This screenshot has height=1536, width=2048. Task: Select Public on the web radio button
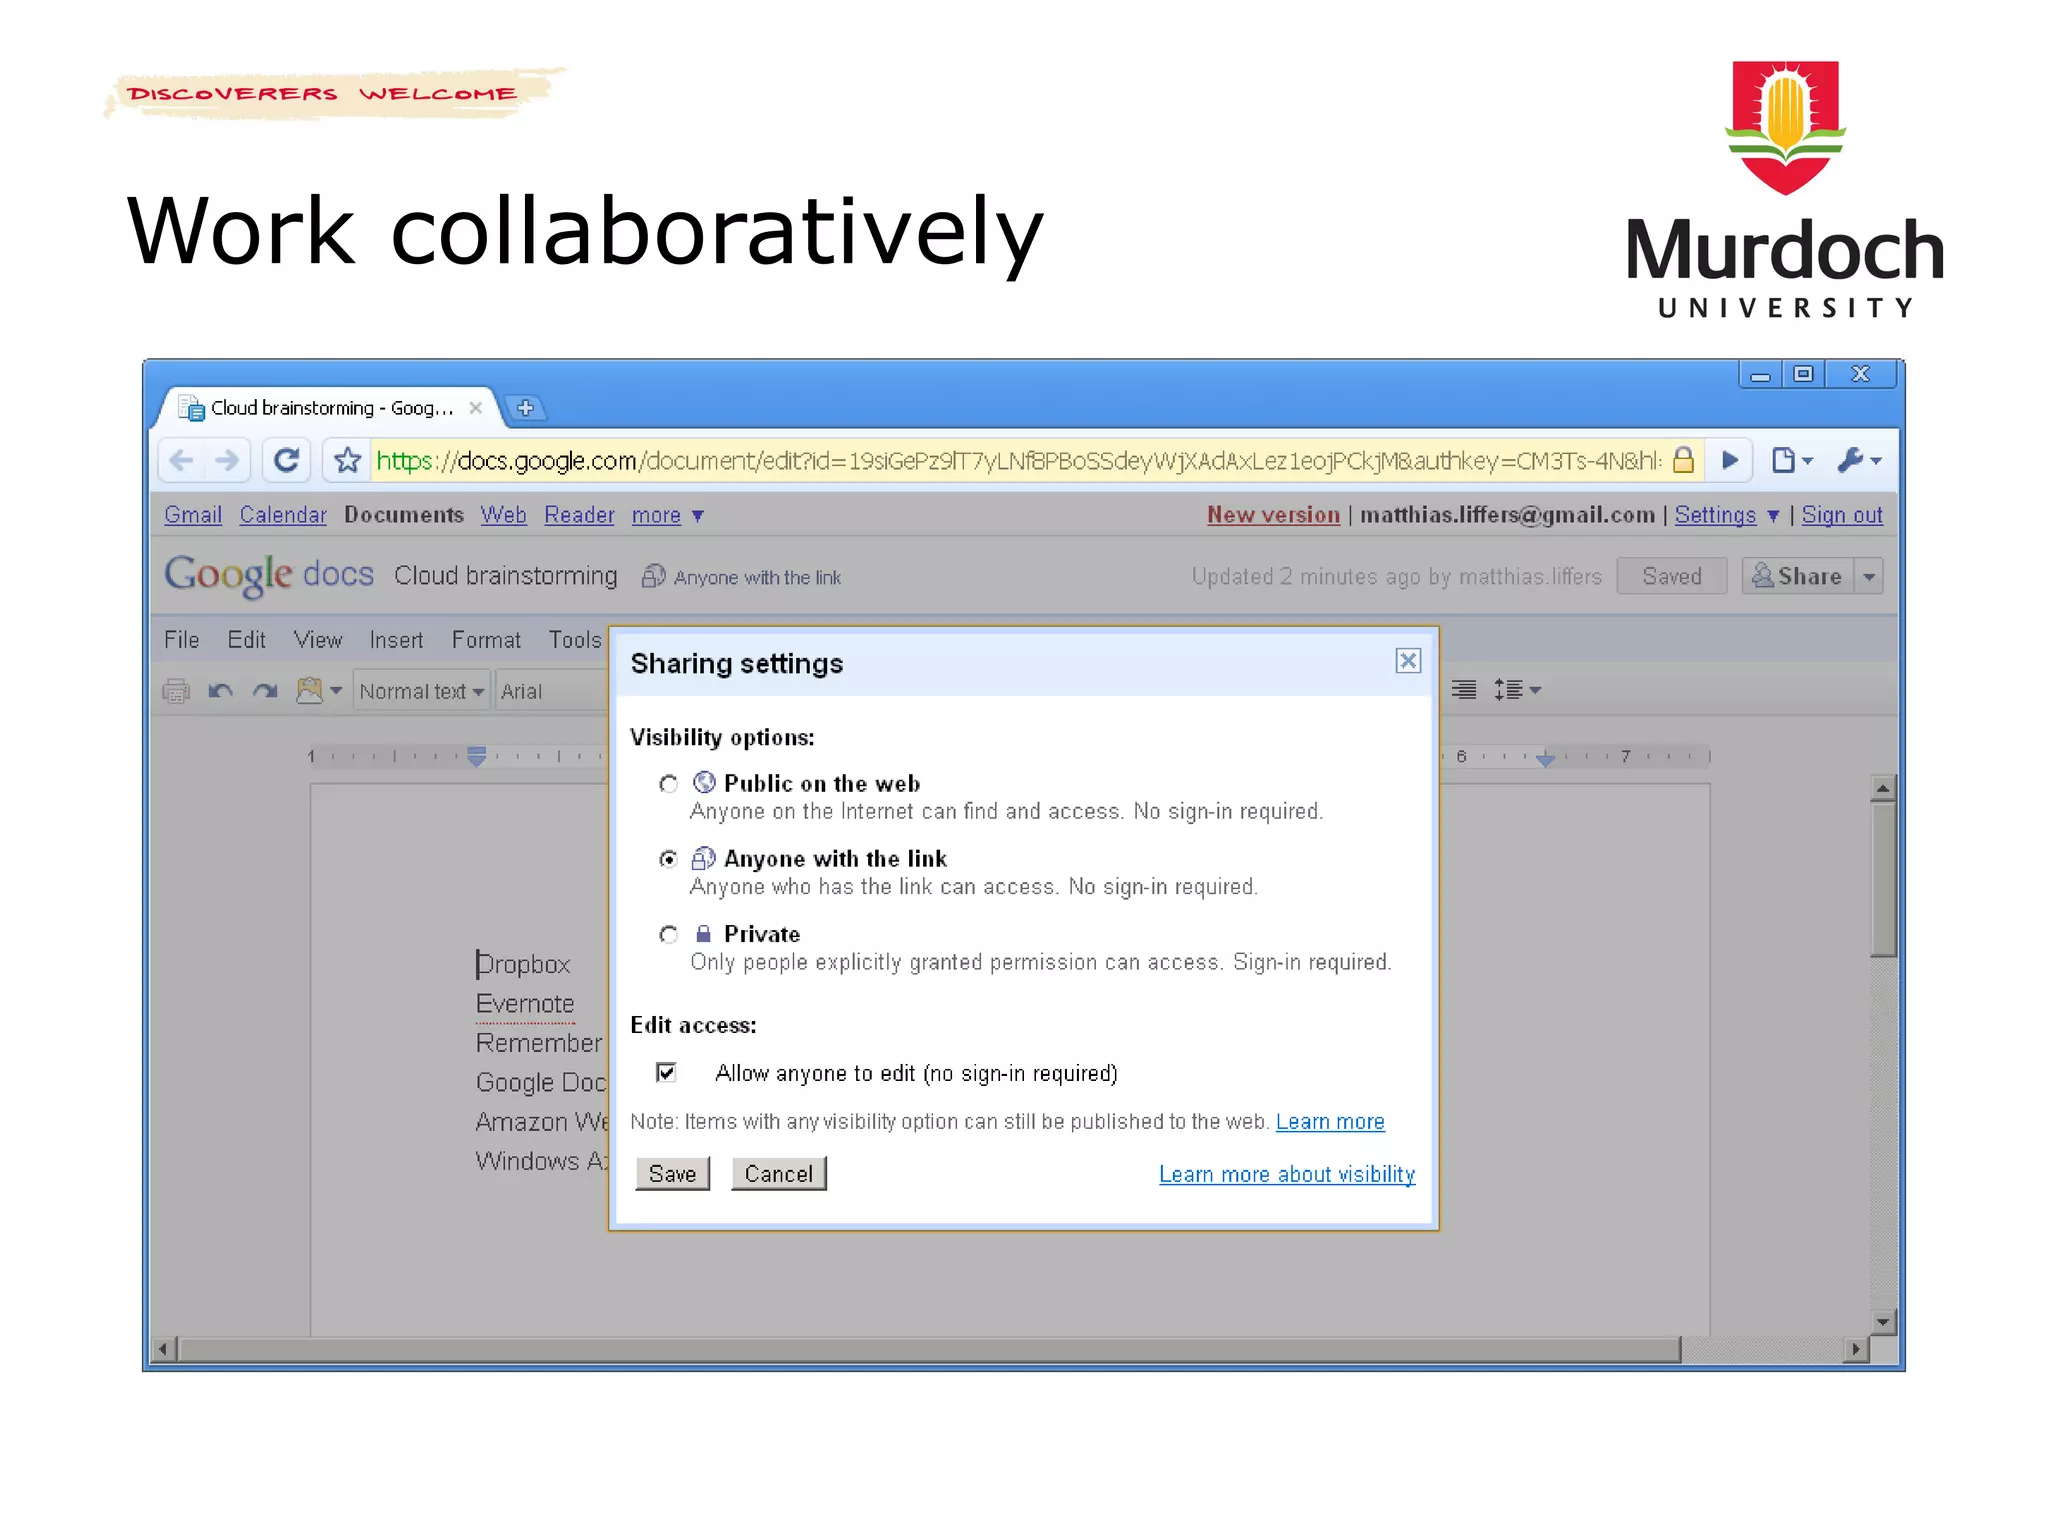coord(668,784)
